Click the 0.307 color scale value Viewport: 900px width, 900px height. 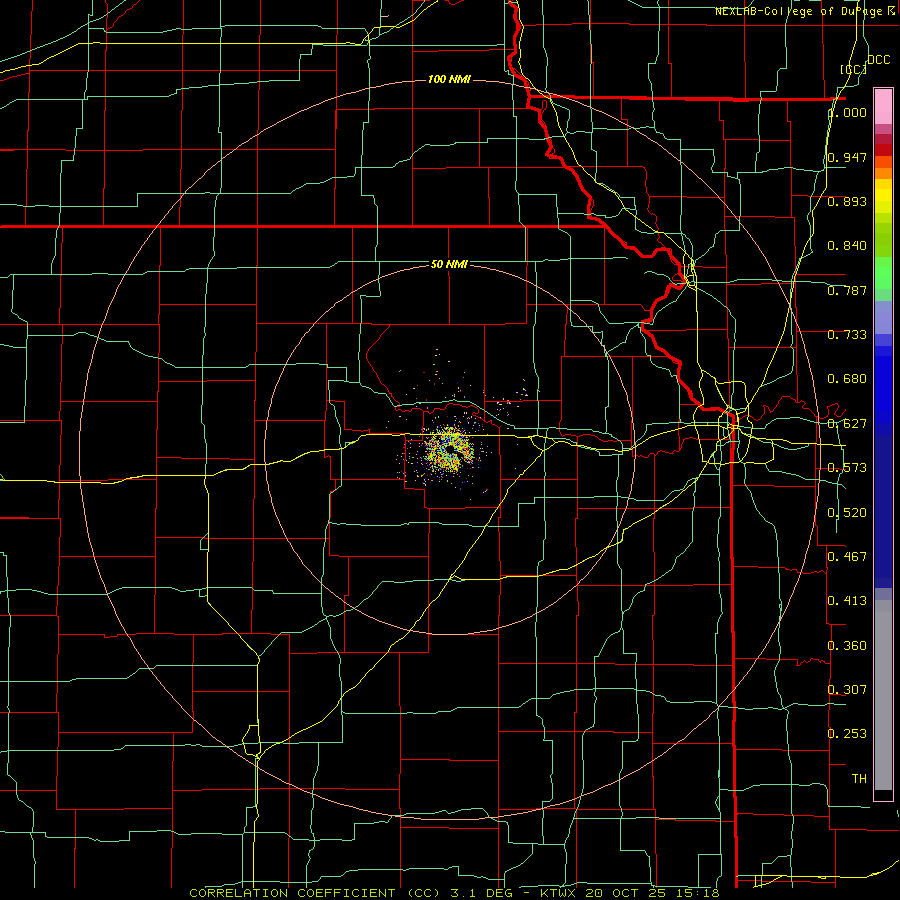point(847,689)
